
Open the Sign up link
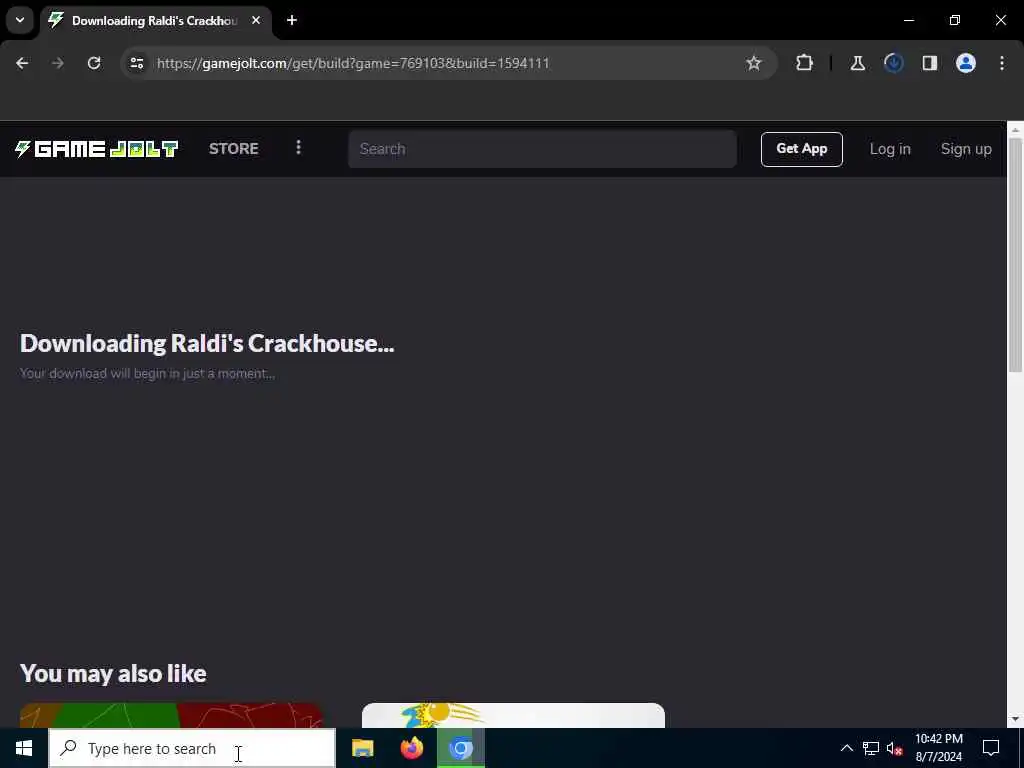pos(966,149)
